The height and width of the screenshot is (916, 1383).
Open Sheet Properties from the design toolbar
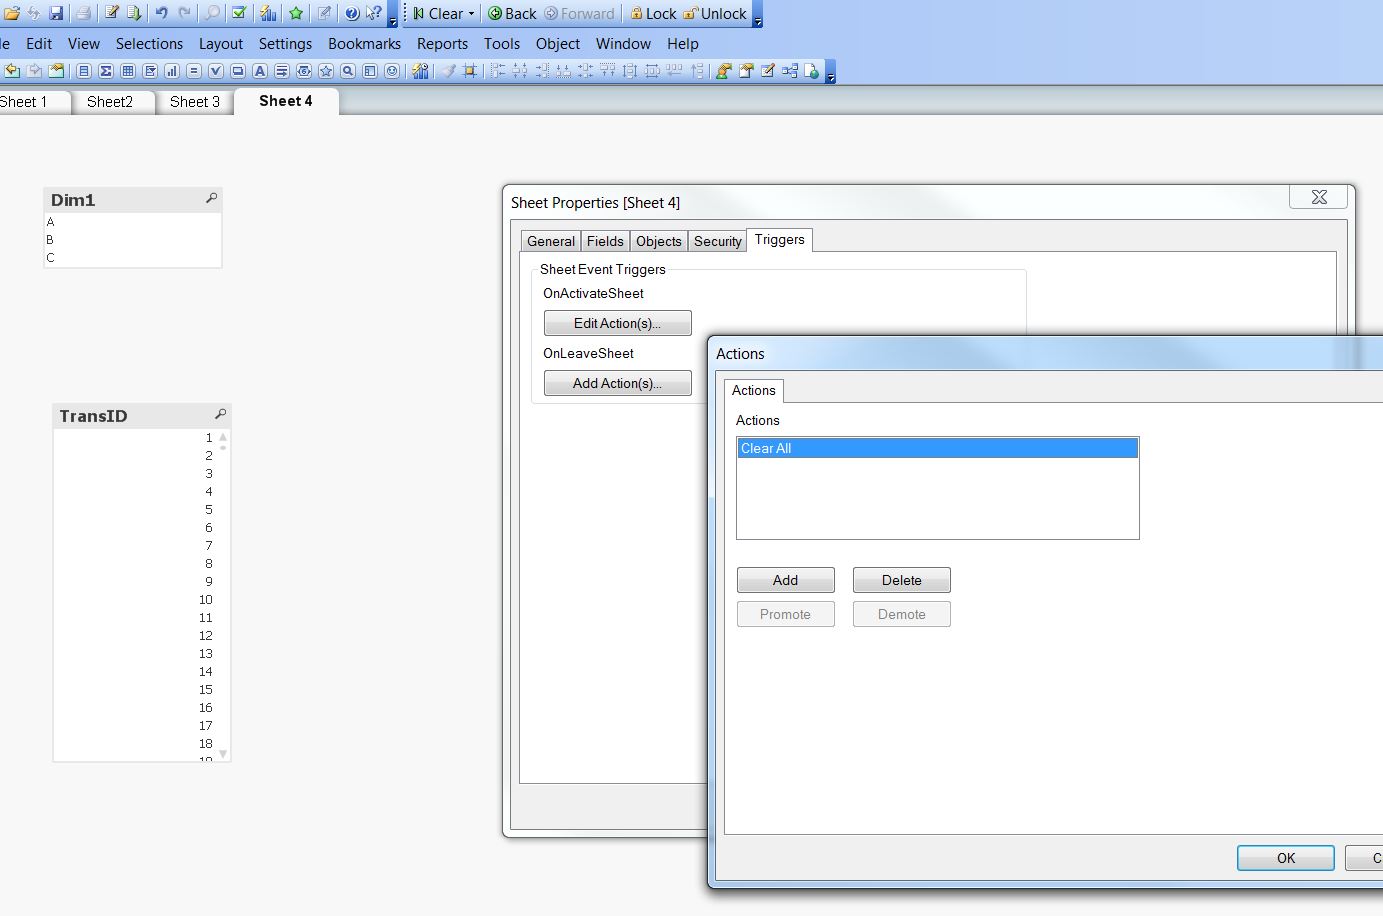57,71
